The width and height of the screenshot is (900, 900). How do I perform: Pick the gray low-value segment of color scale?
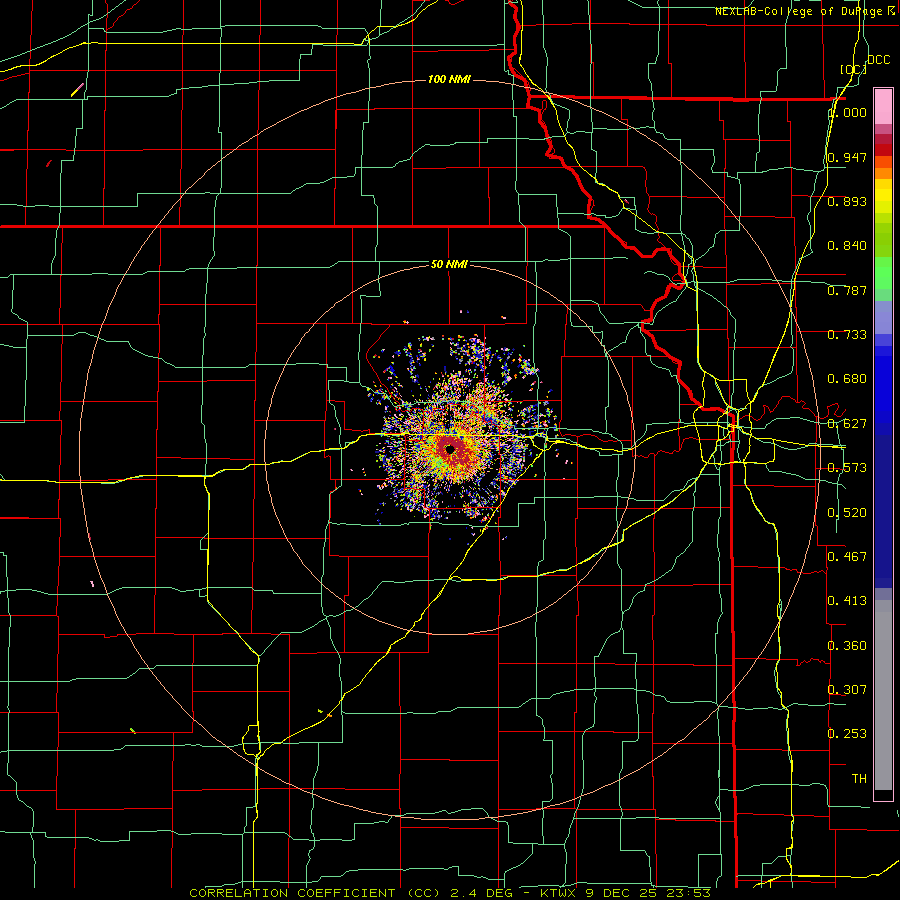pyautogui.click(x=883, y=695)
